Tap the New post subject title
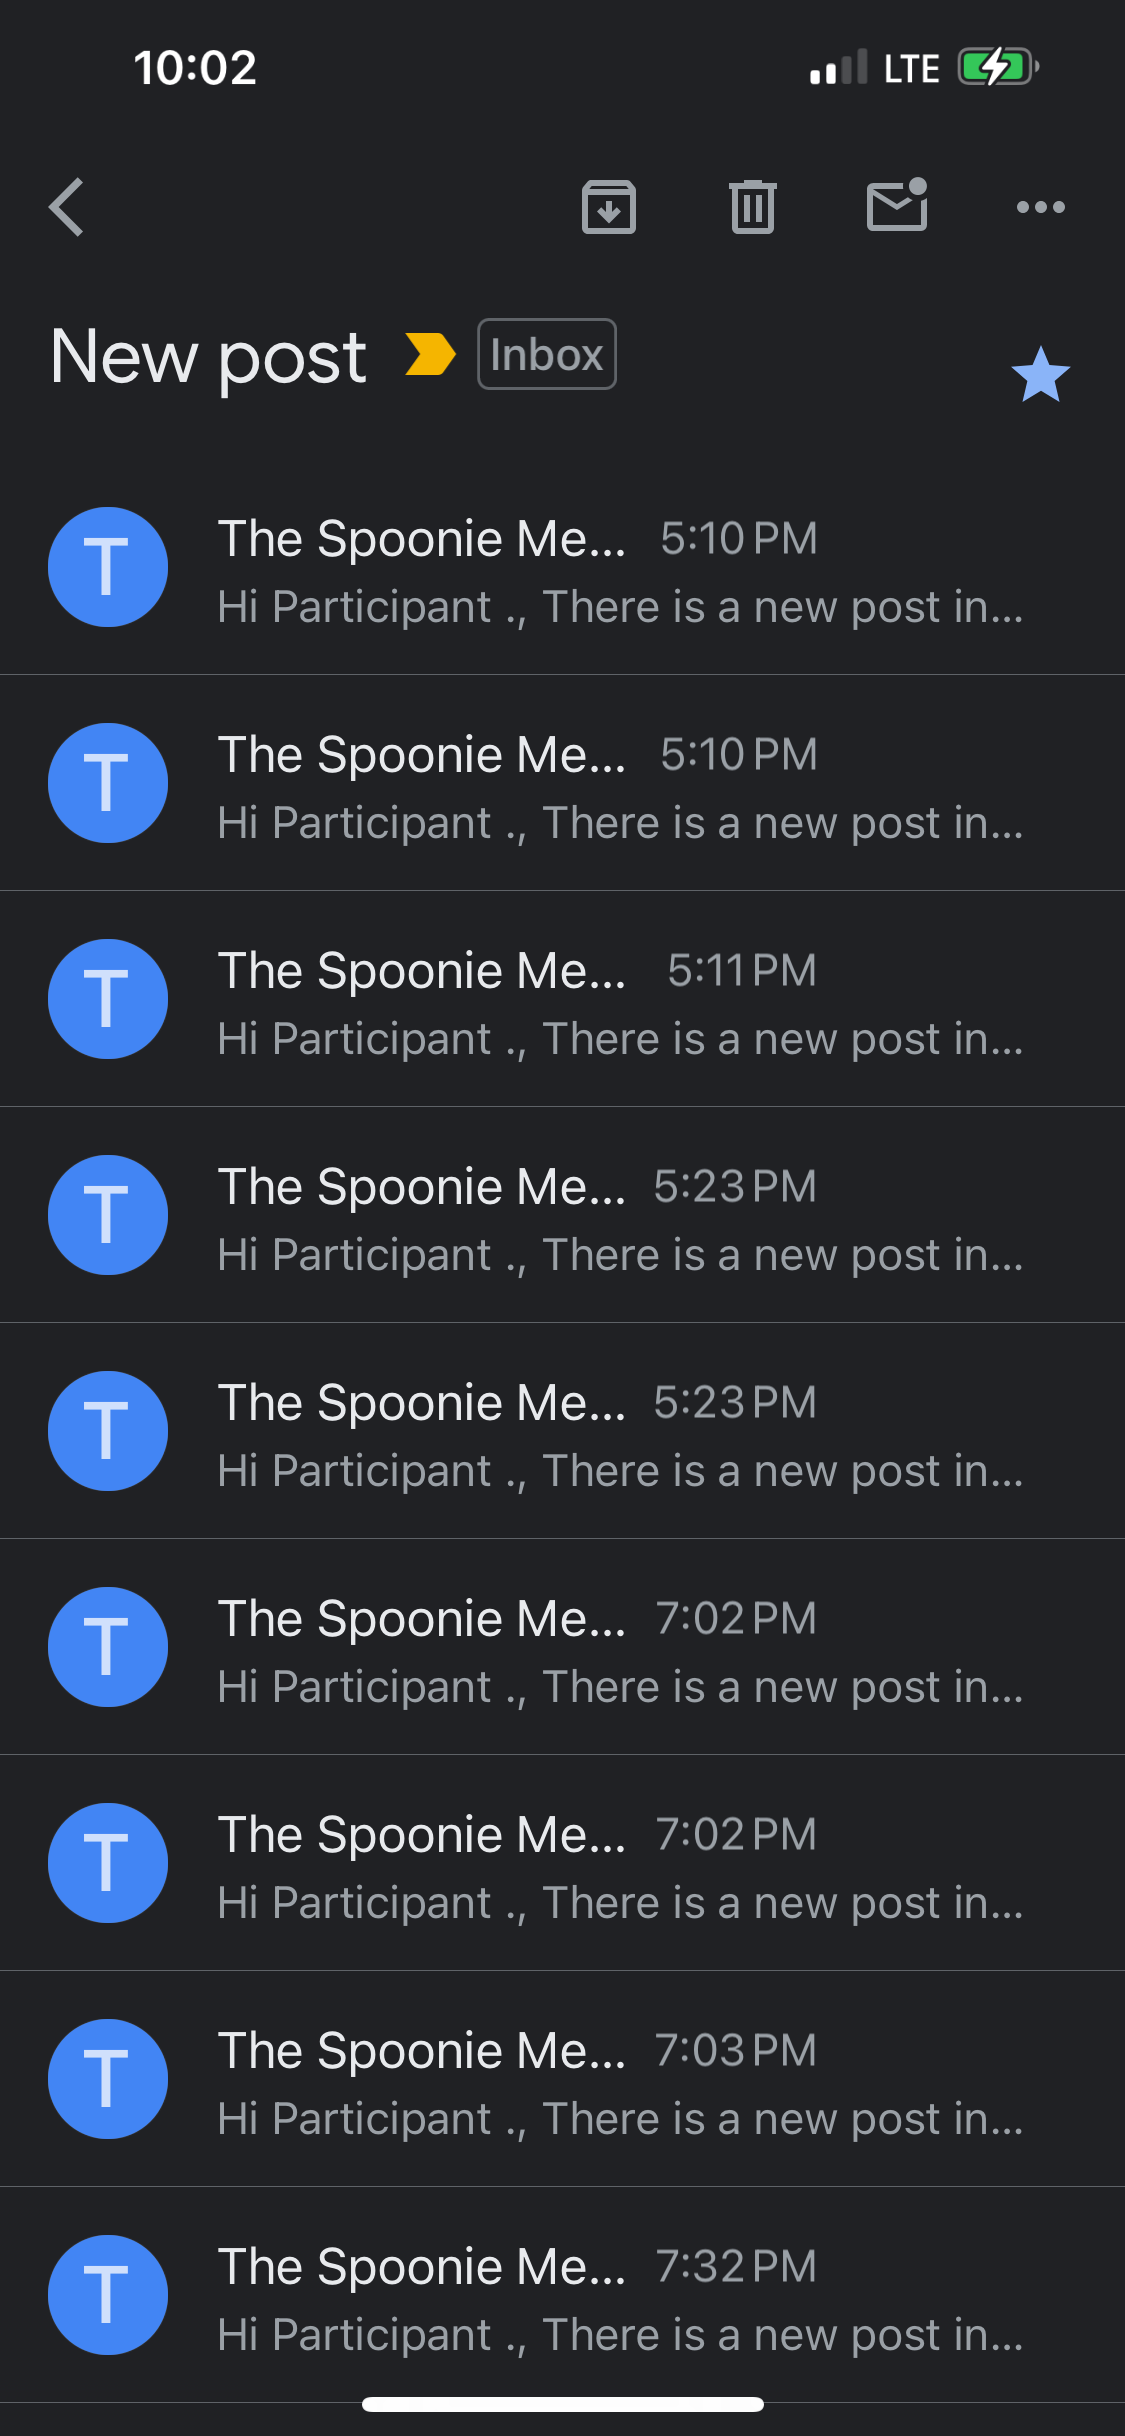1125x2436 pixels. pos(208,357)
